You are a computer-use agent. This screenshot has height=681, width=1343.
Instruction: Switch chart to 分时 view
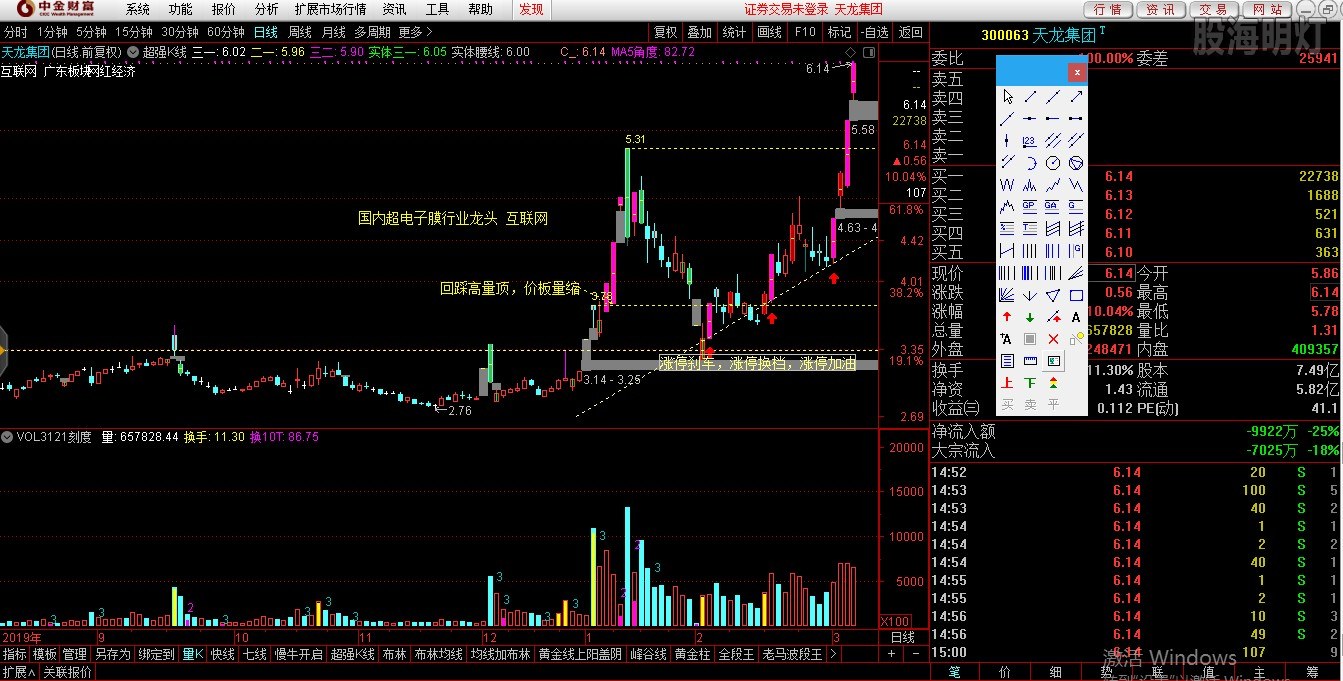[x=15, y=32]
